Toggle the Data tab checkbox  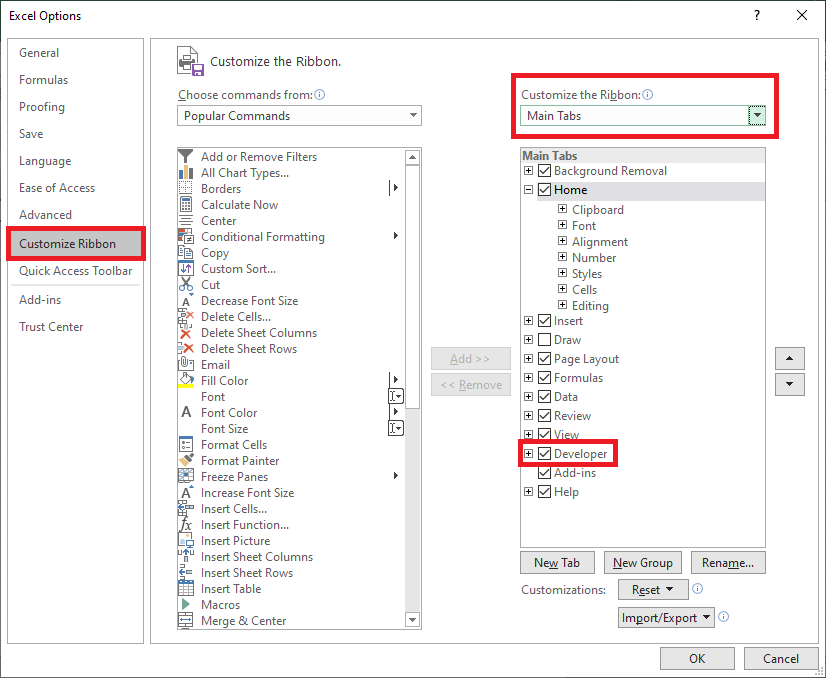click(x=545, y=397)
